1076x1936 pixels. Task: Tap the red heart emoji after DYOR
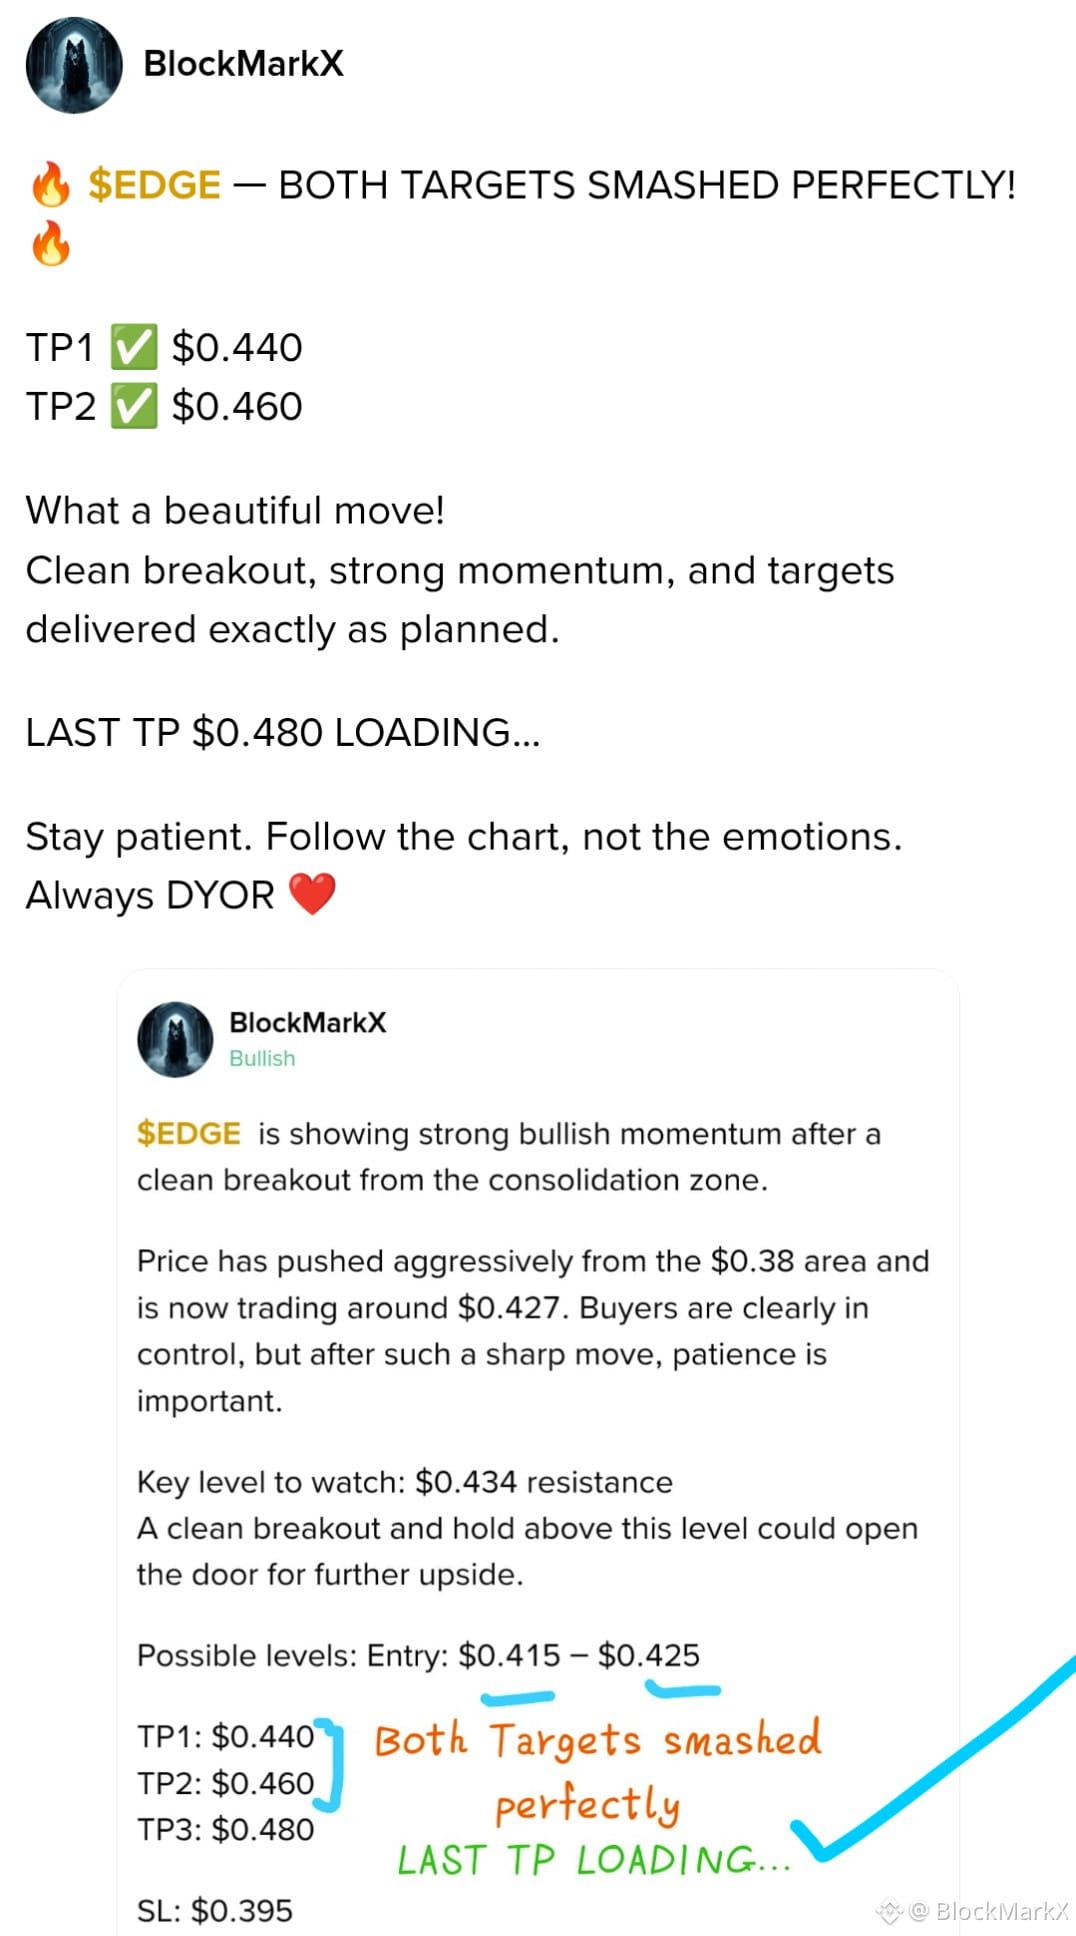click(x=312, y=894)
